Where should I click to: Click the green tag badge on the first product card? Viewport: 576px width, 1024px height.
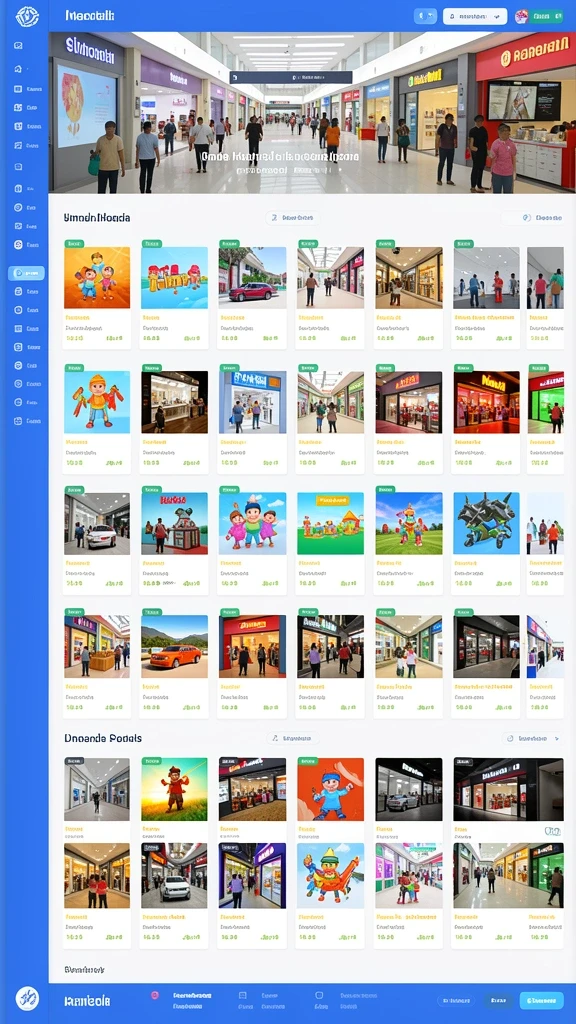(74, 244)
